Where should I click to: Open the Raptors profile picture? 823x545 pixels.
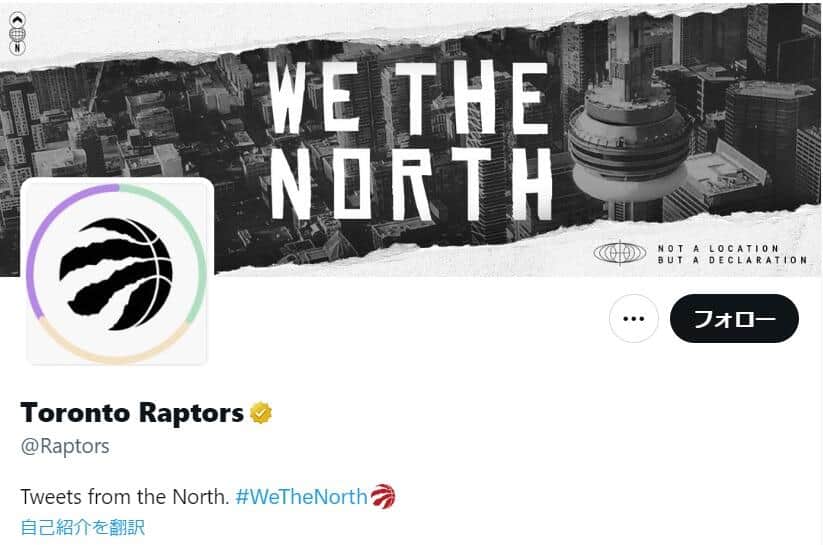[117, 272]
